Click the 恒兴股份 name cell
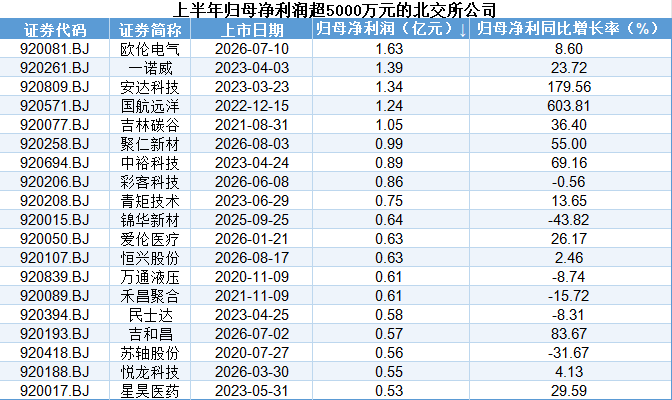672x400 pixels. click(x=150, y=258)
